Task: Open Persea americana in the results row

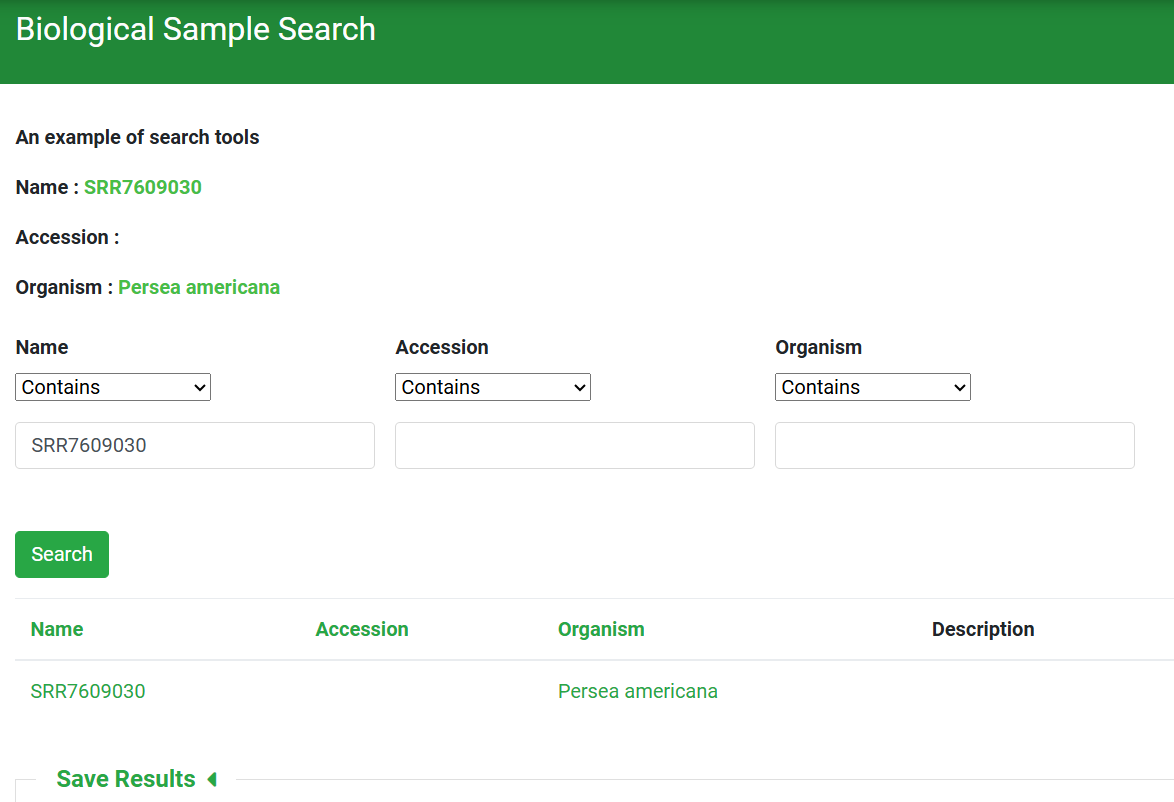Action: [x=638, y=691]
